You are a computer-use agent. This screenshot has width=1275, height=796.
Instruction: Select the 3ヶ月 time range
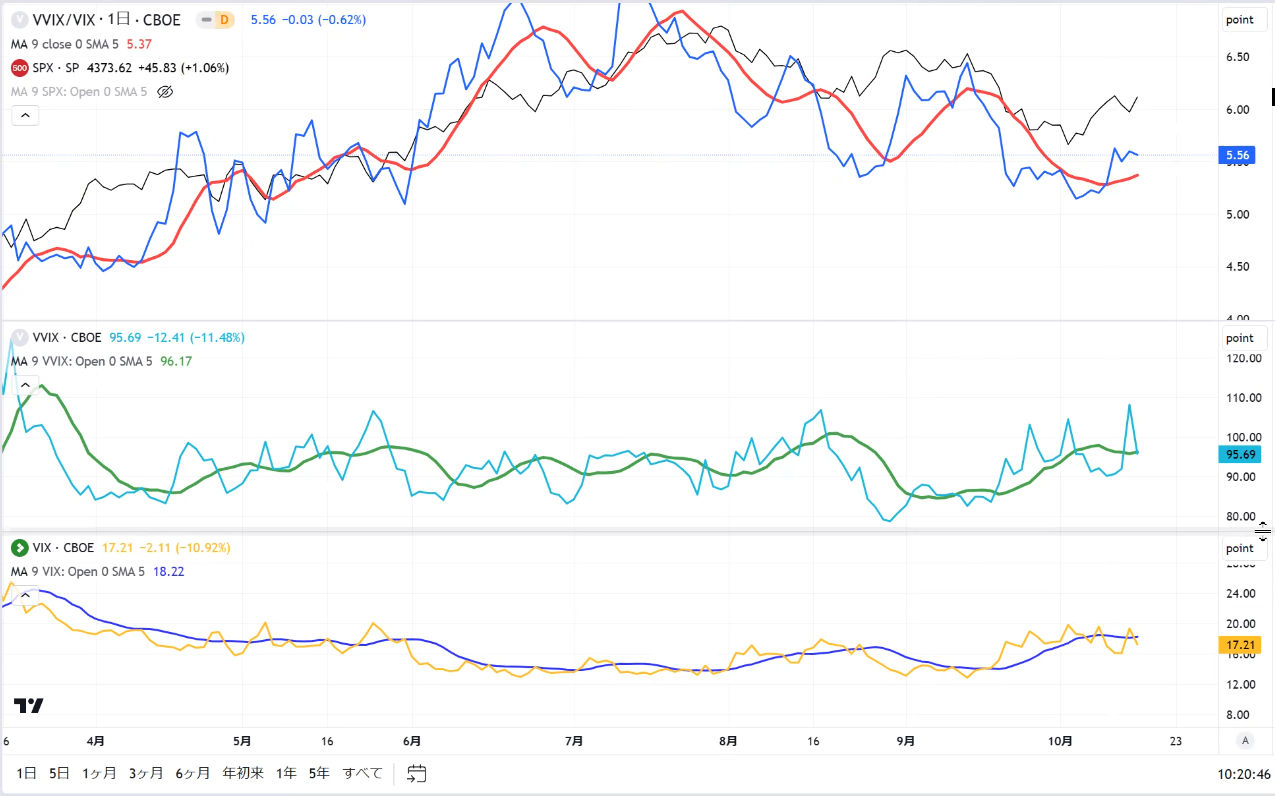click(x=147, y=773)
